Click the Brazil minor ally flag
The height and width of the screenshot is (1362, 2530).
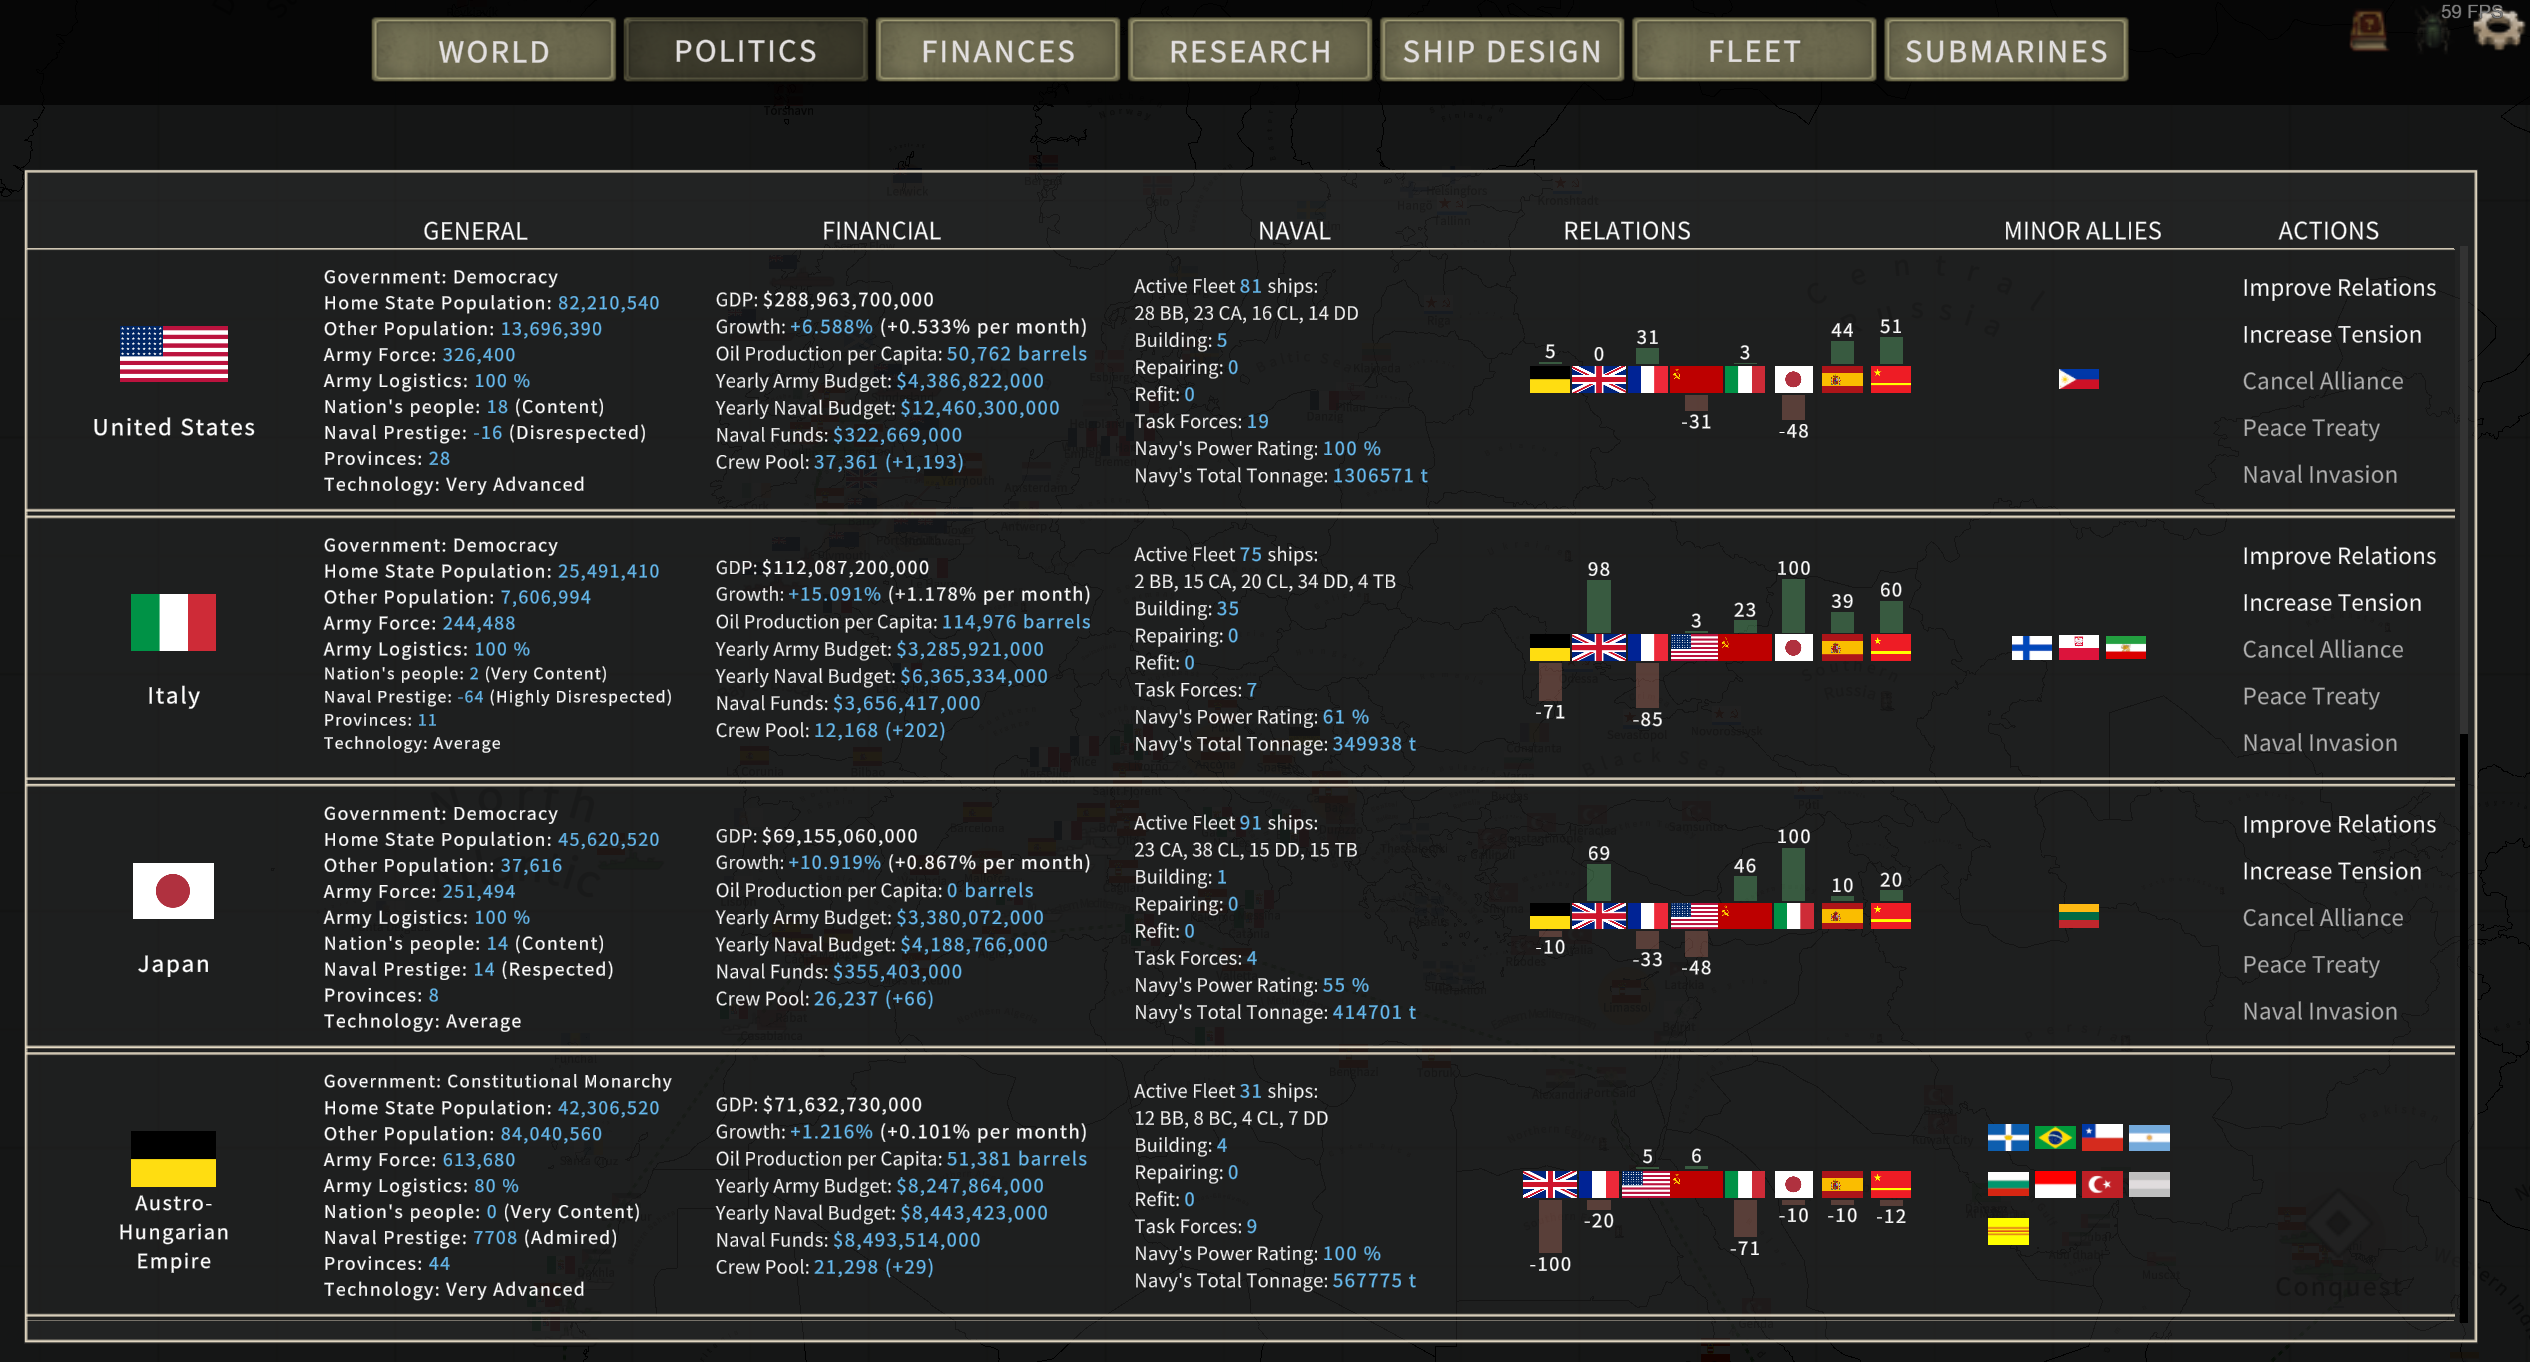[2055, 1138]
